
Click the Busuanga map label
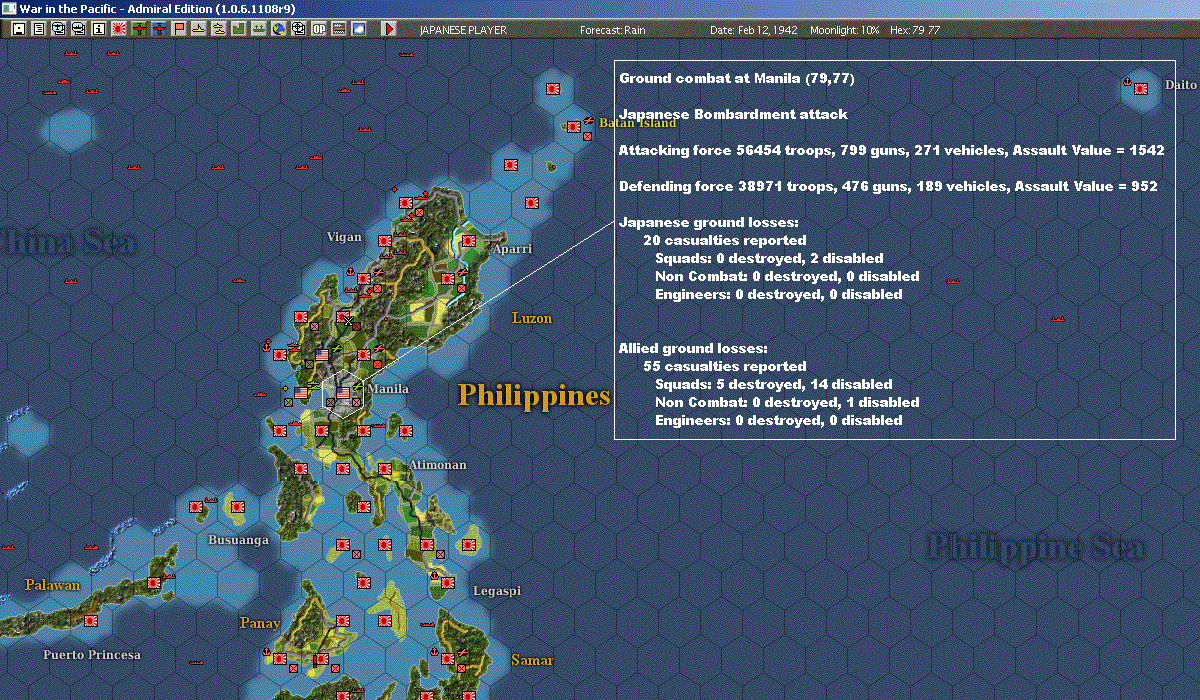point(238,540)
